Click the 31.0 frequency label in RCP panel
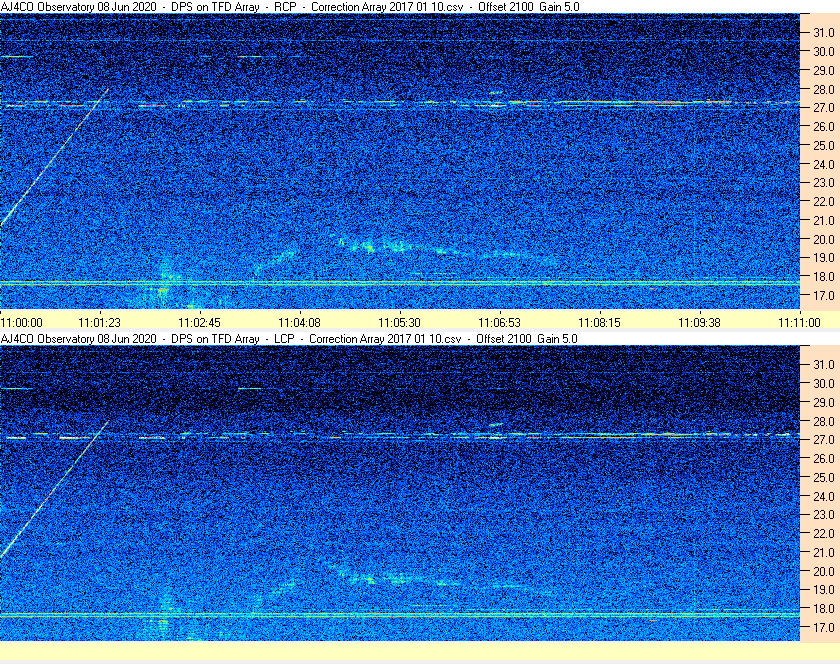840x664 pixels. [x=824, y=33]
